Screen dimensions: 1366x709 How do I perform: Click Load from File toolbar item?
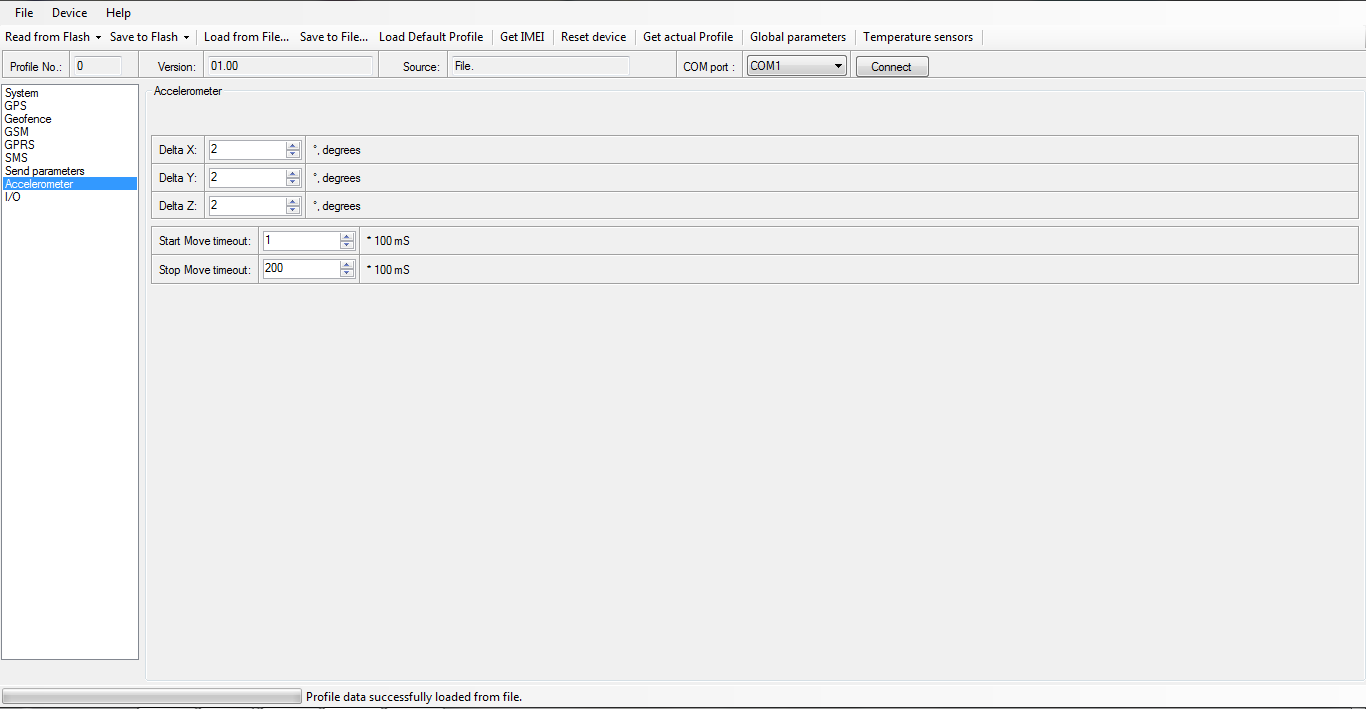point(246,37)
